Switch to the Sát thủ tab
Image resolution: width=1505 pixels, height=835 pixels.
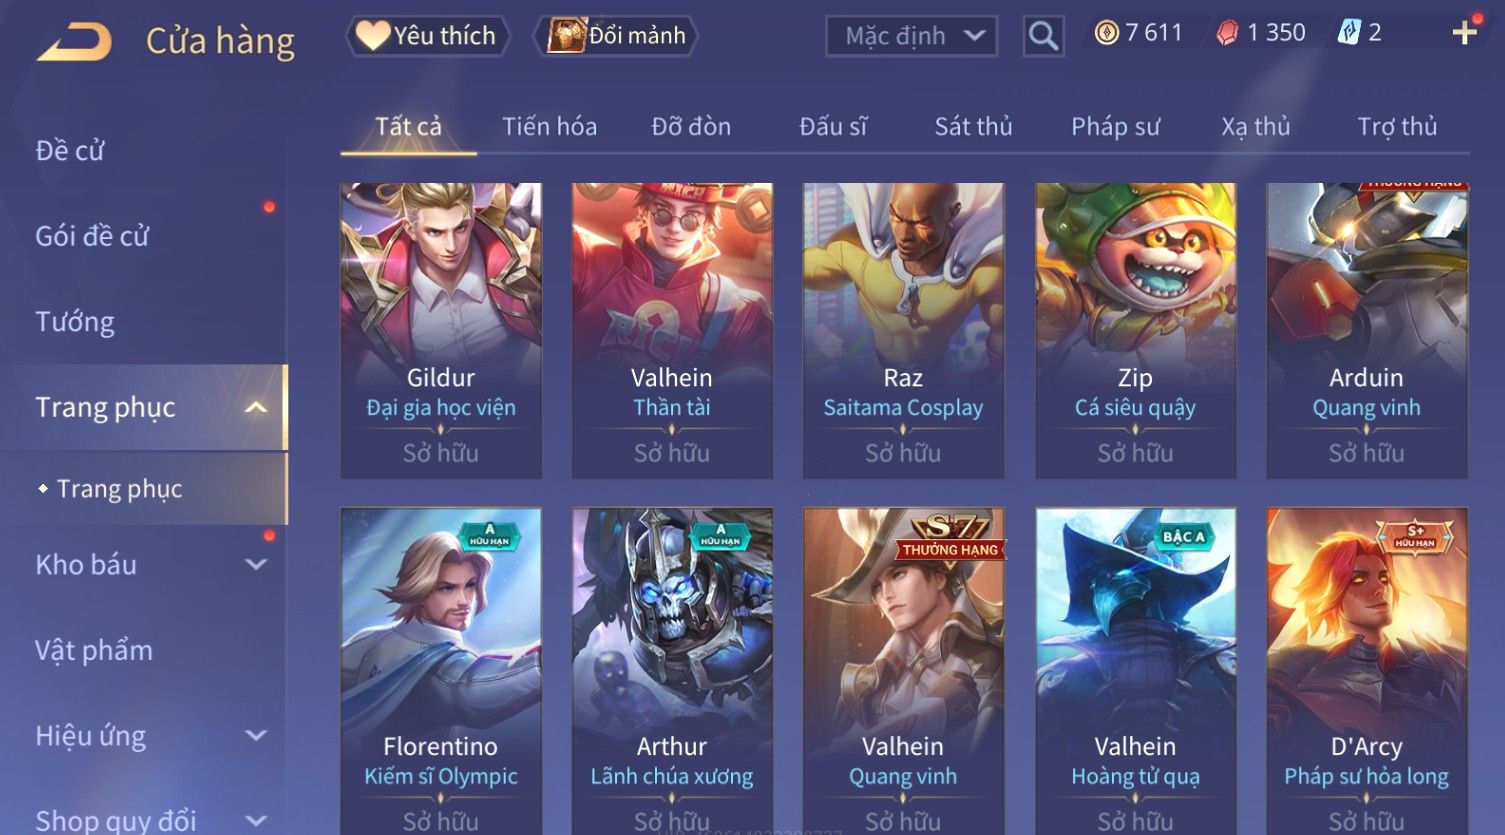click(x=973, y=126)
